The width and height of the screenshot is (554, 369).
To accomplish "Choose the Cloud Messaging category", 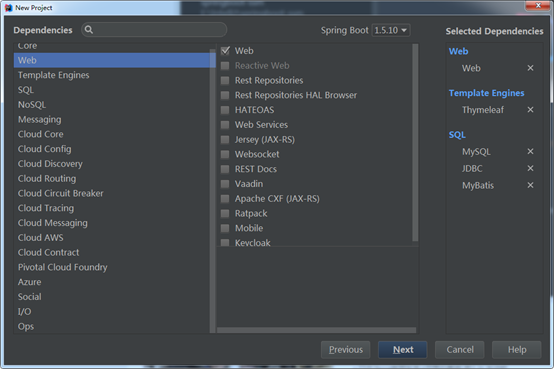I will pyautogui.click(x=113, y=223).
